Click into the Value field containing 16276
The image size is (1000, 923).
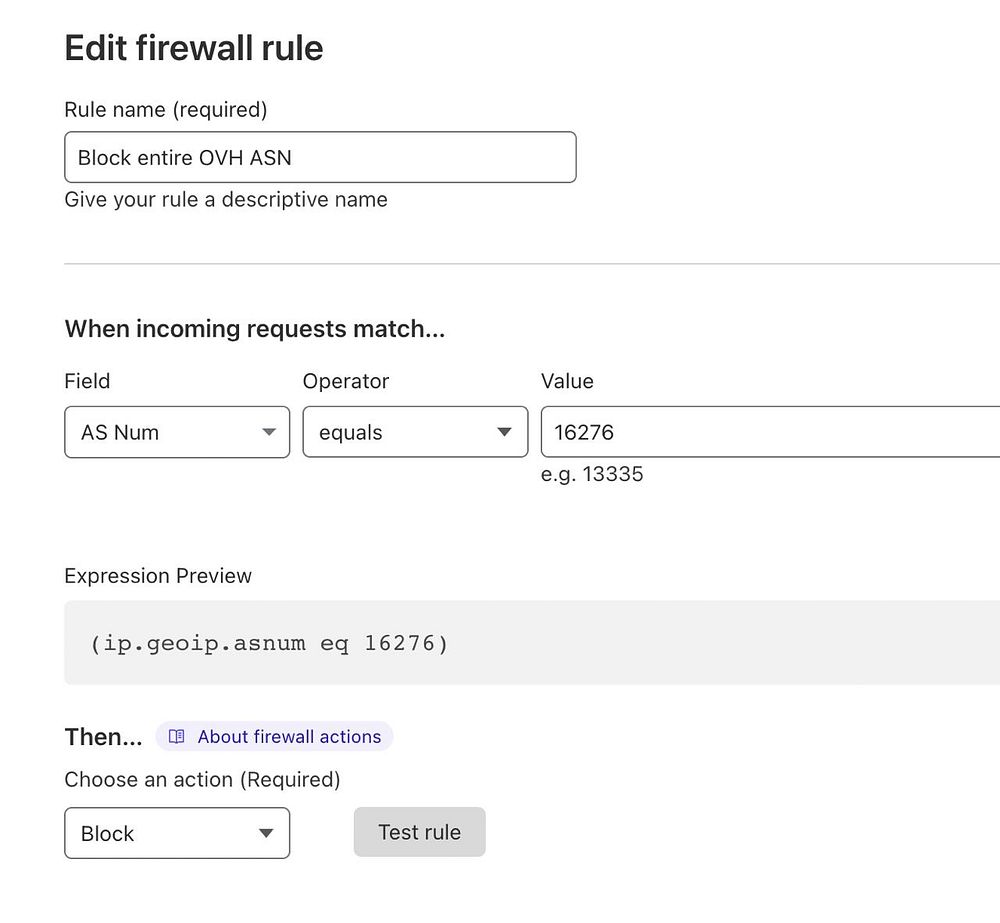point(770,432)
